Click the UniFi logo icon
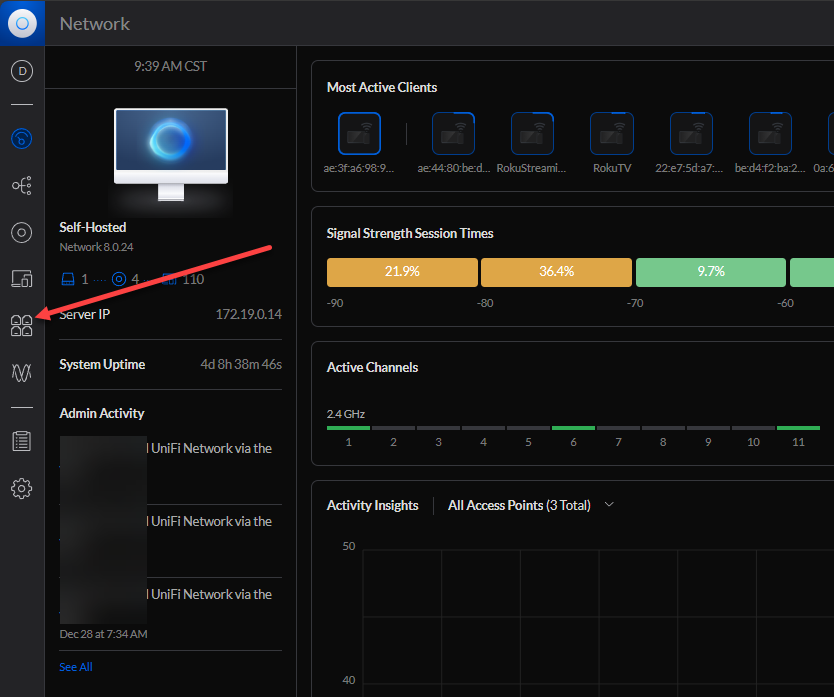 (22, 22)
